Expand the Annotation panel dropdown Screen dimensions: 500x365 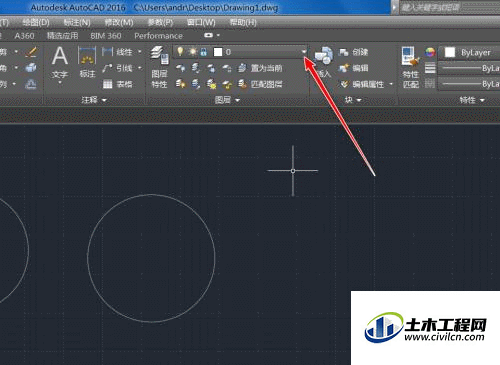click(104, 100)
